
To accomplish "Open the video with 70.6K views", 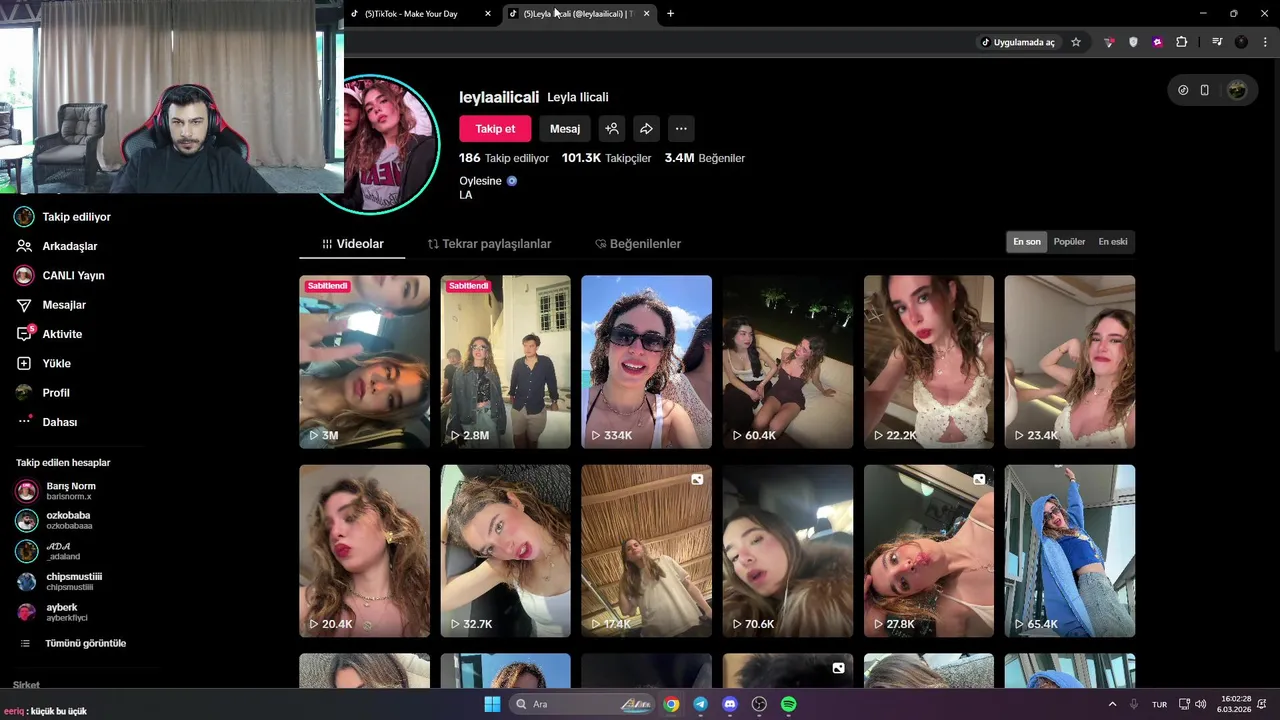I will tap(787, 551).
